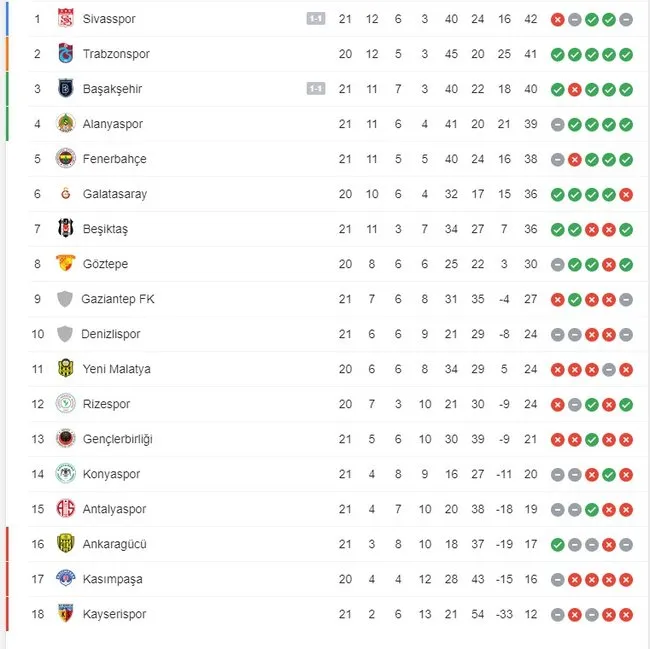Click the Göztepe team logo
Screen dimensions: 650x649
click(x=66, y=264)
